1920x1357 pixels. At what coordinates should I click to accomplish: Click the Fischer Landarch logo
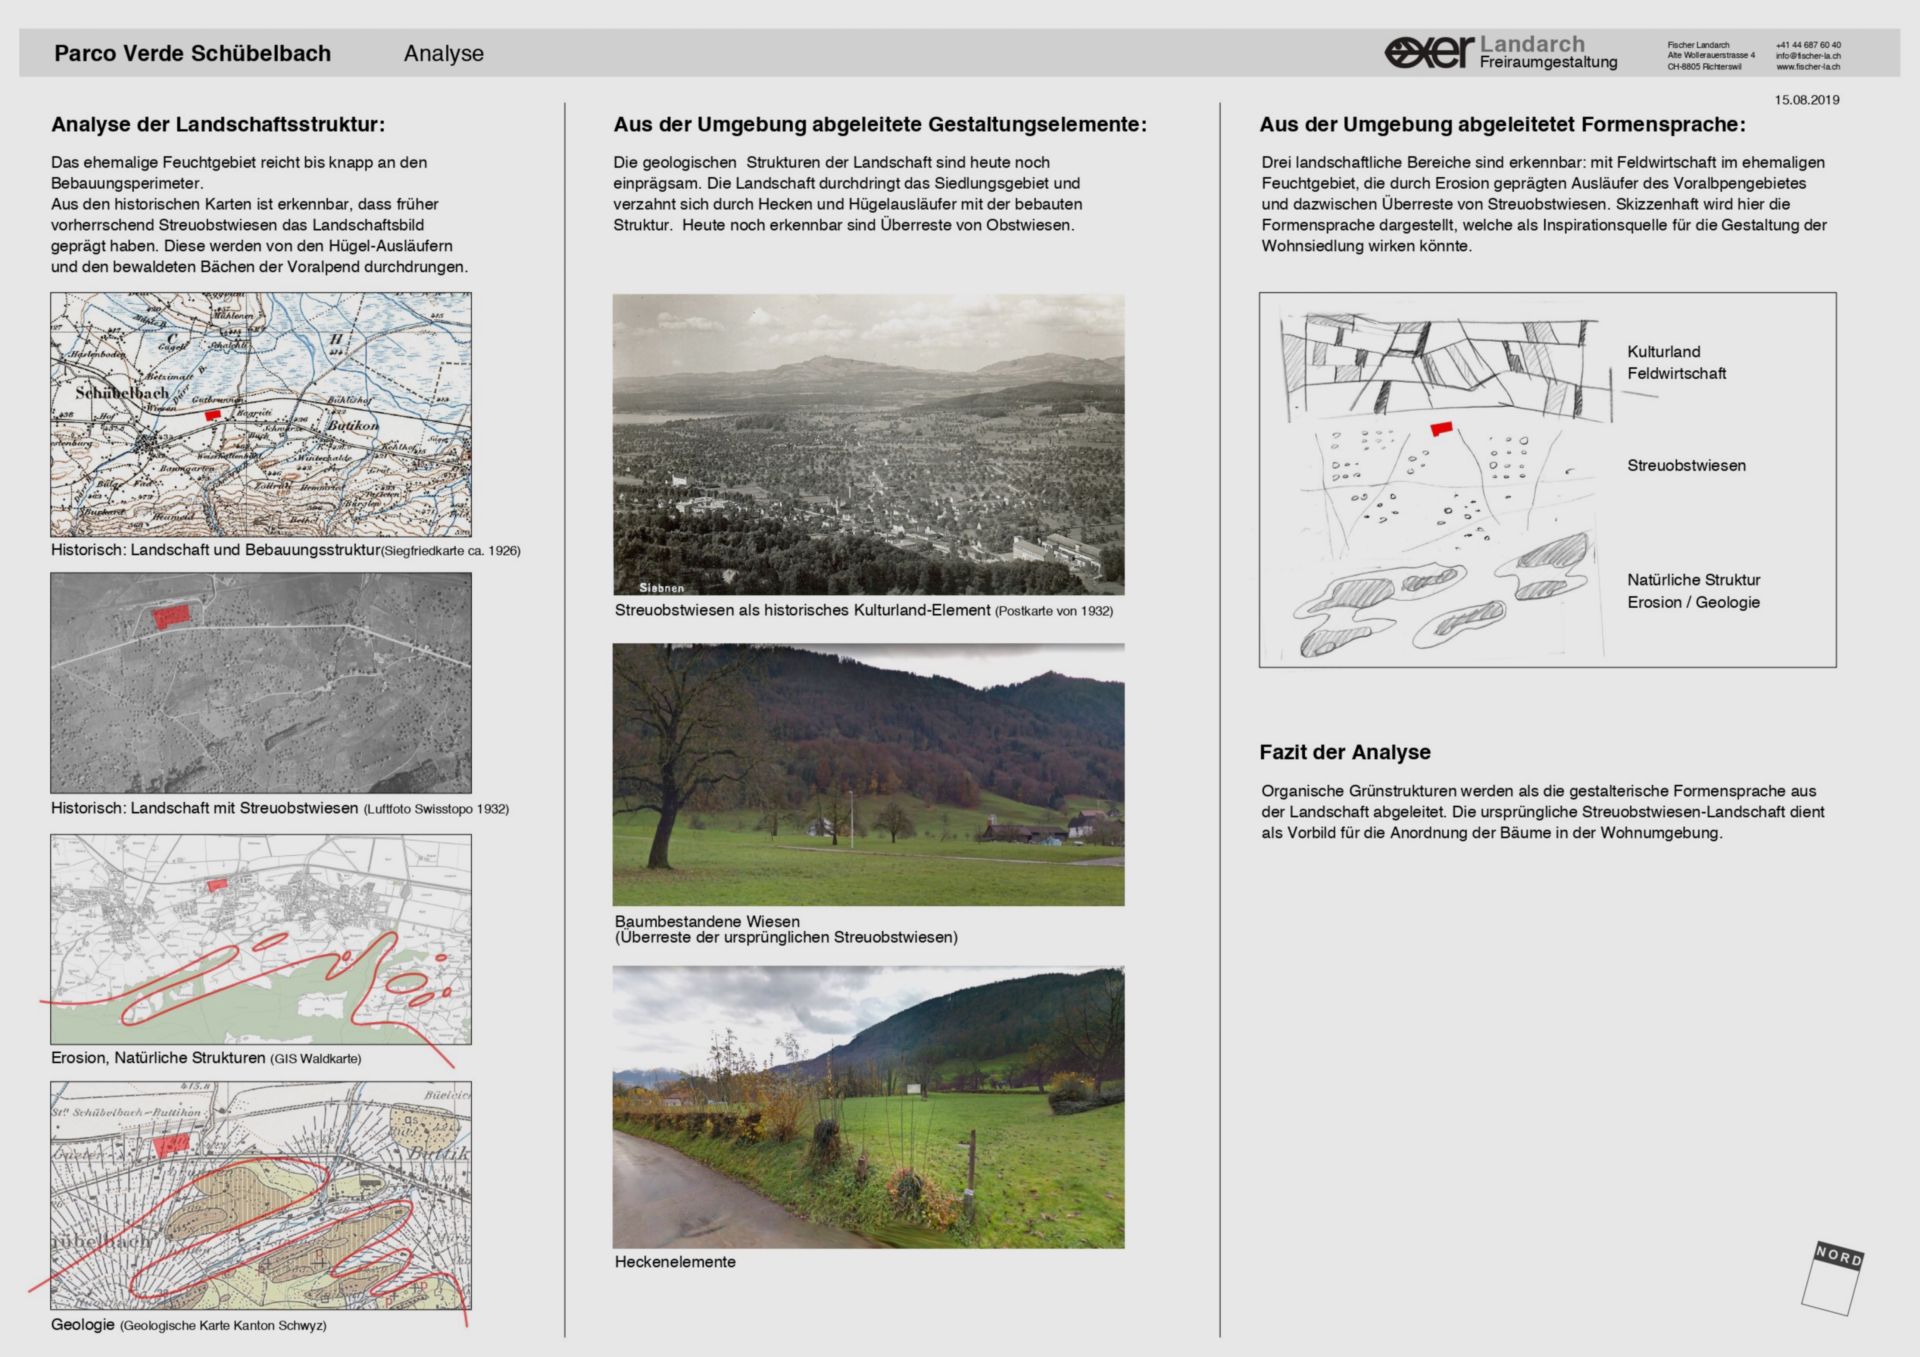(x=1428, y=51)
